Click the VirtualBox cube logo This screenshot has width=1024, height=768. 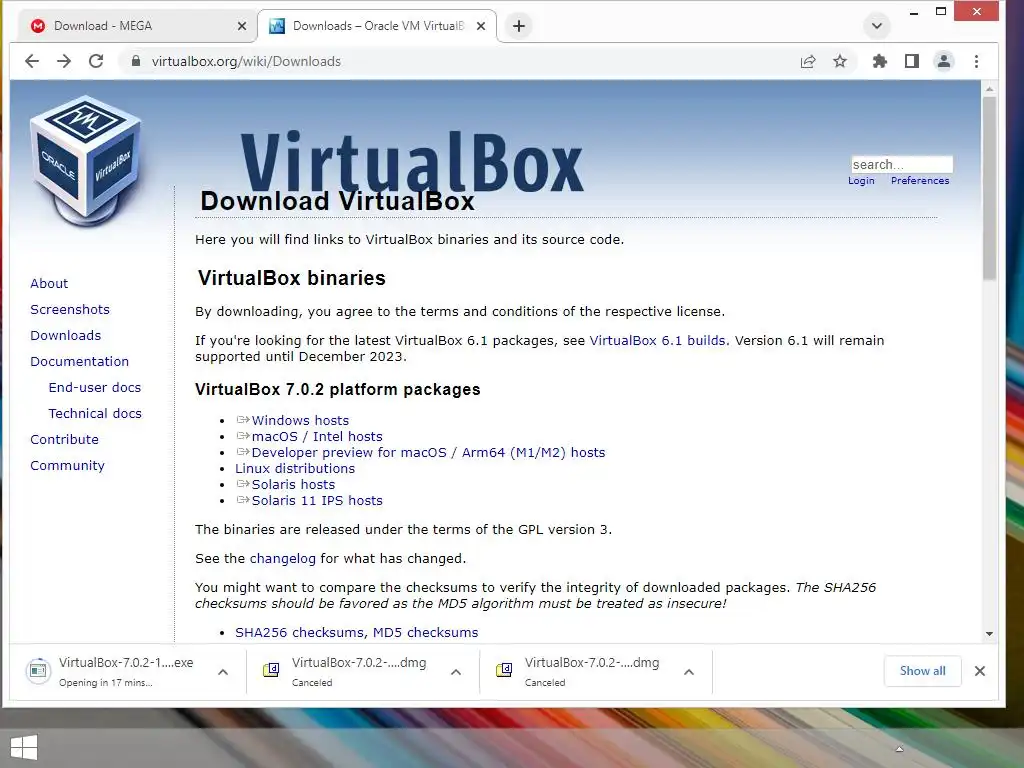[x=86, y=160]
